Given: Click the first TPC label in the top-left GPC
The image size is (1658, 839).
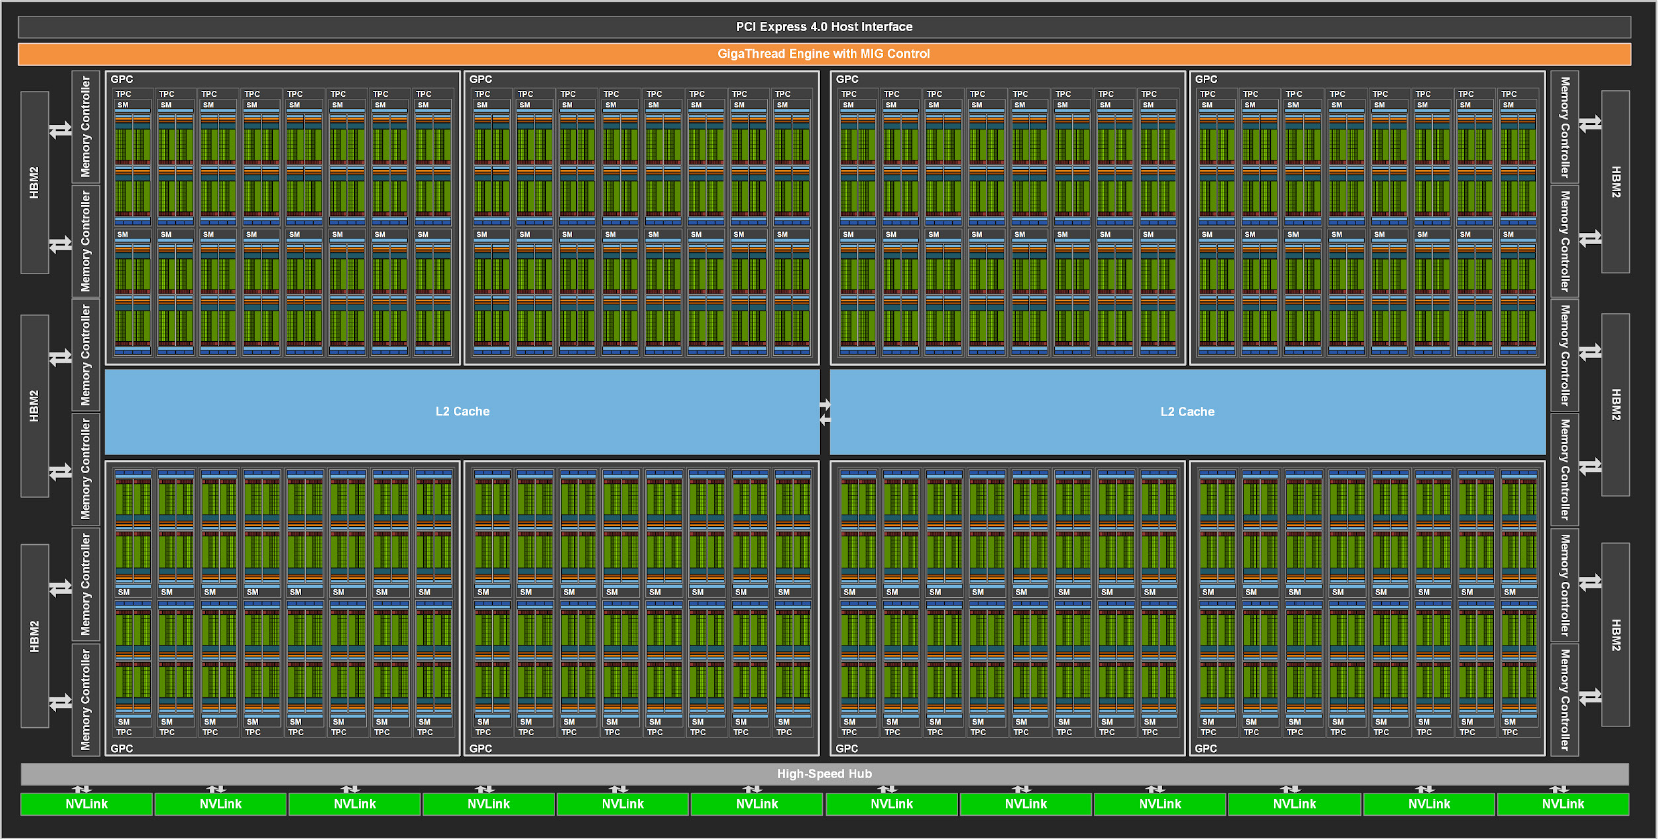Looking at the screenshot, I should (x=123, y=94).
